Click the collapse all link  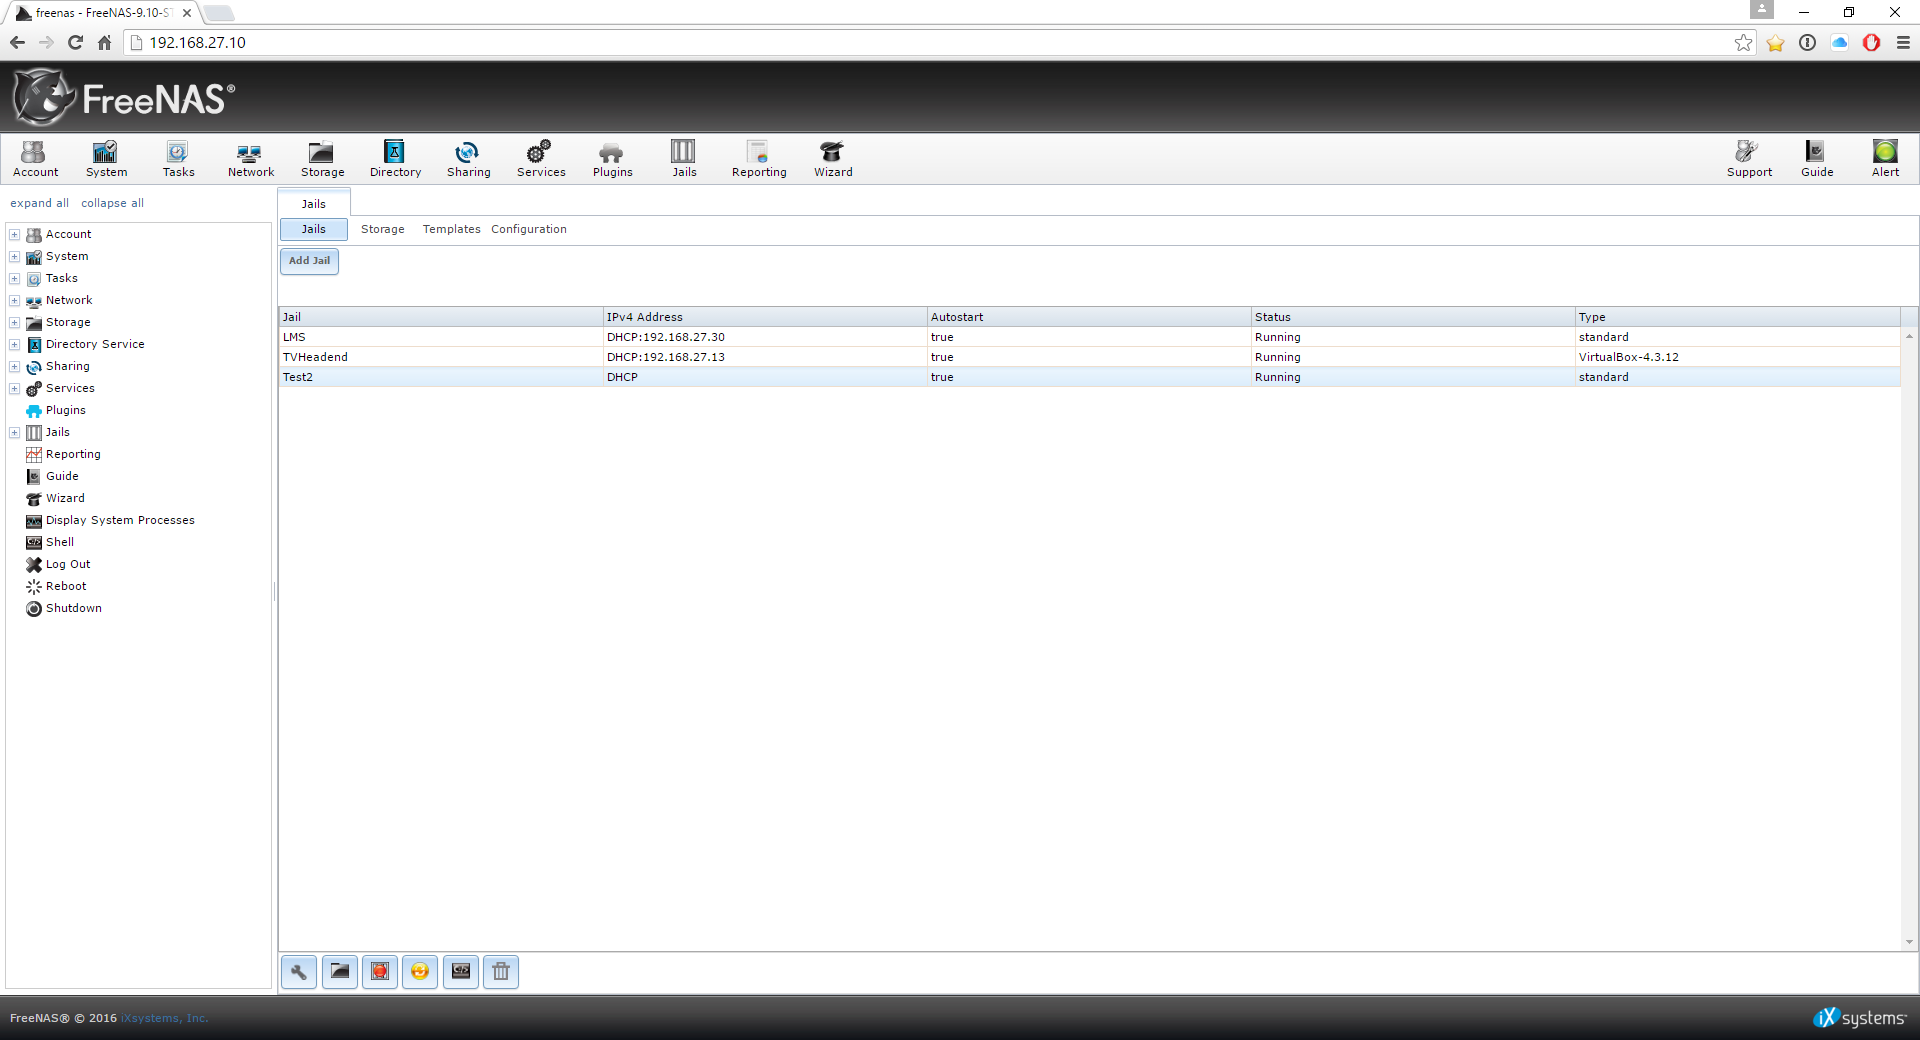coord(112,203)
